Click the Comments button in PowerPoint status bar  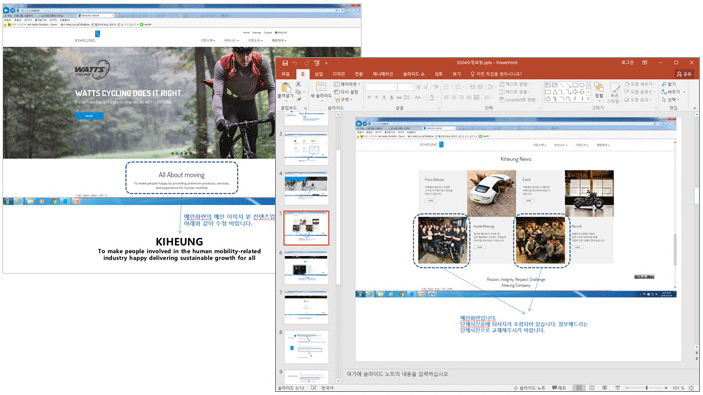[559, 388]
